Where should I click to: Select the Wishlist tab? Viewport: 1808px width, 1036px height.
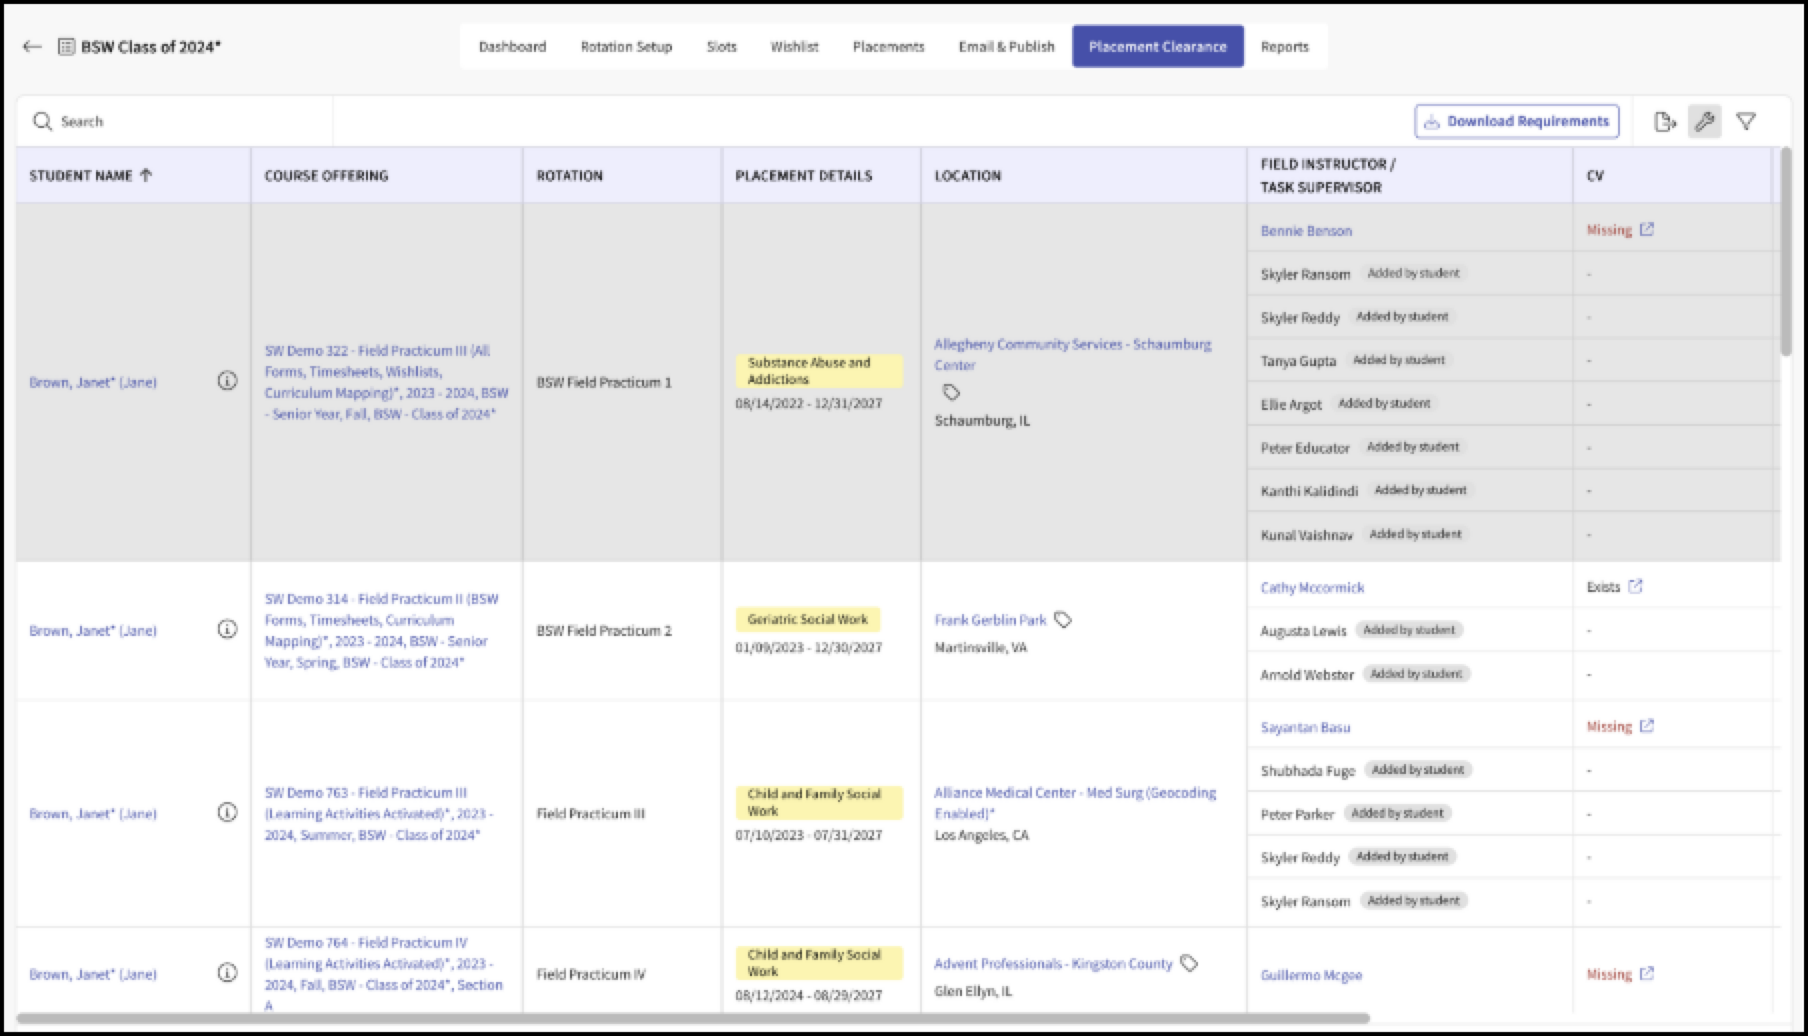click(x=794, y=46)
